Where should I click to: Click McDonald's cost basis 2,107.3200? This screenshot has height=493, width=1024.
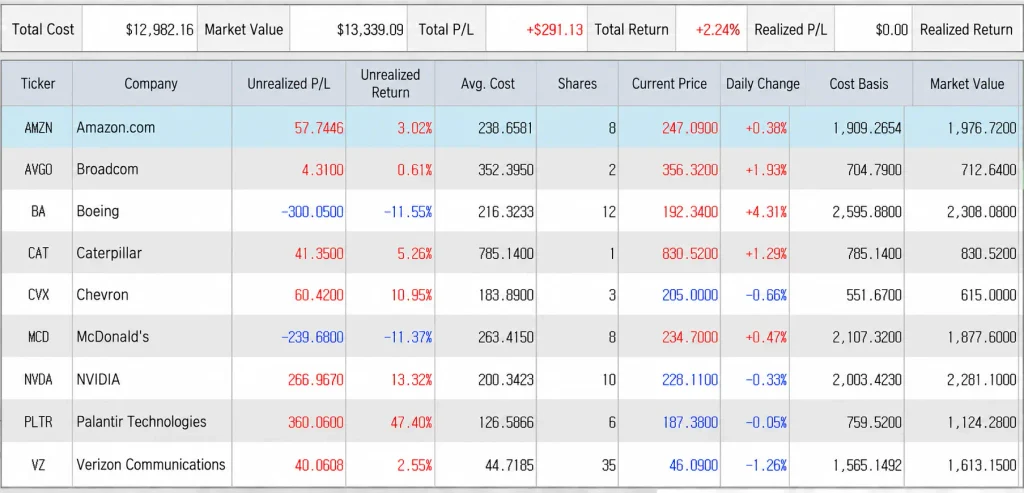coord(867,337)
